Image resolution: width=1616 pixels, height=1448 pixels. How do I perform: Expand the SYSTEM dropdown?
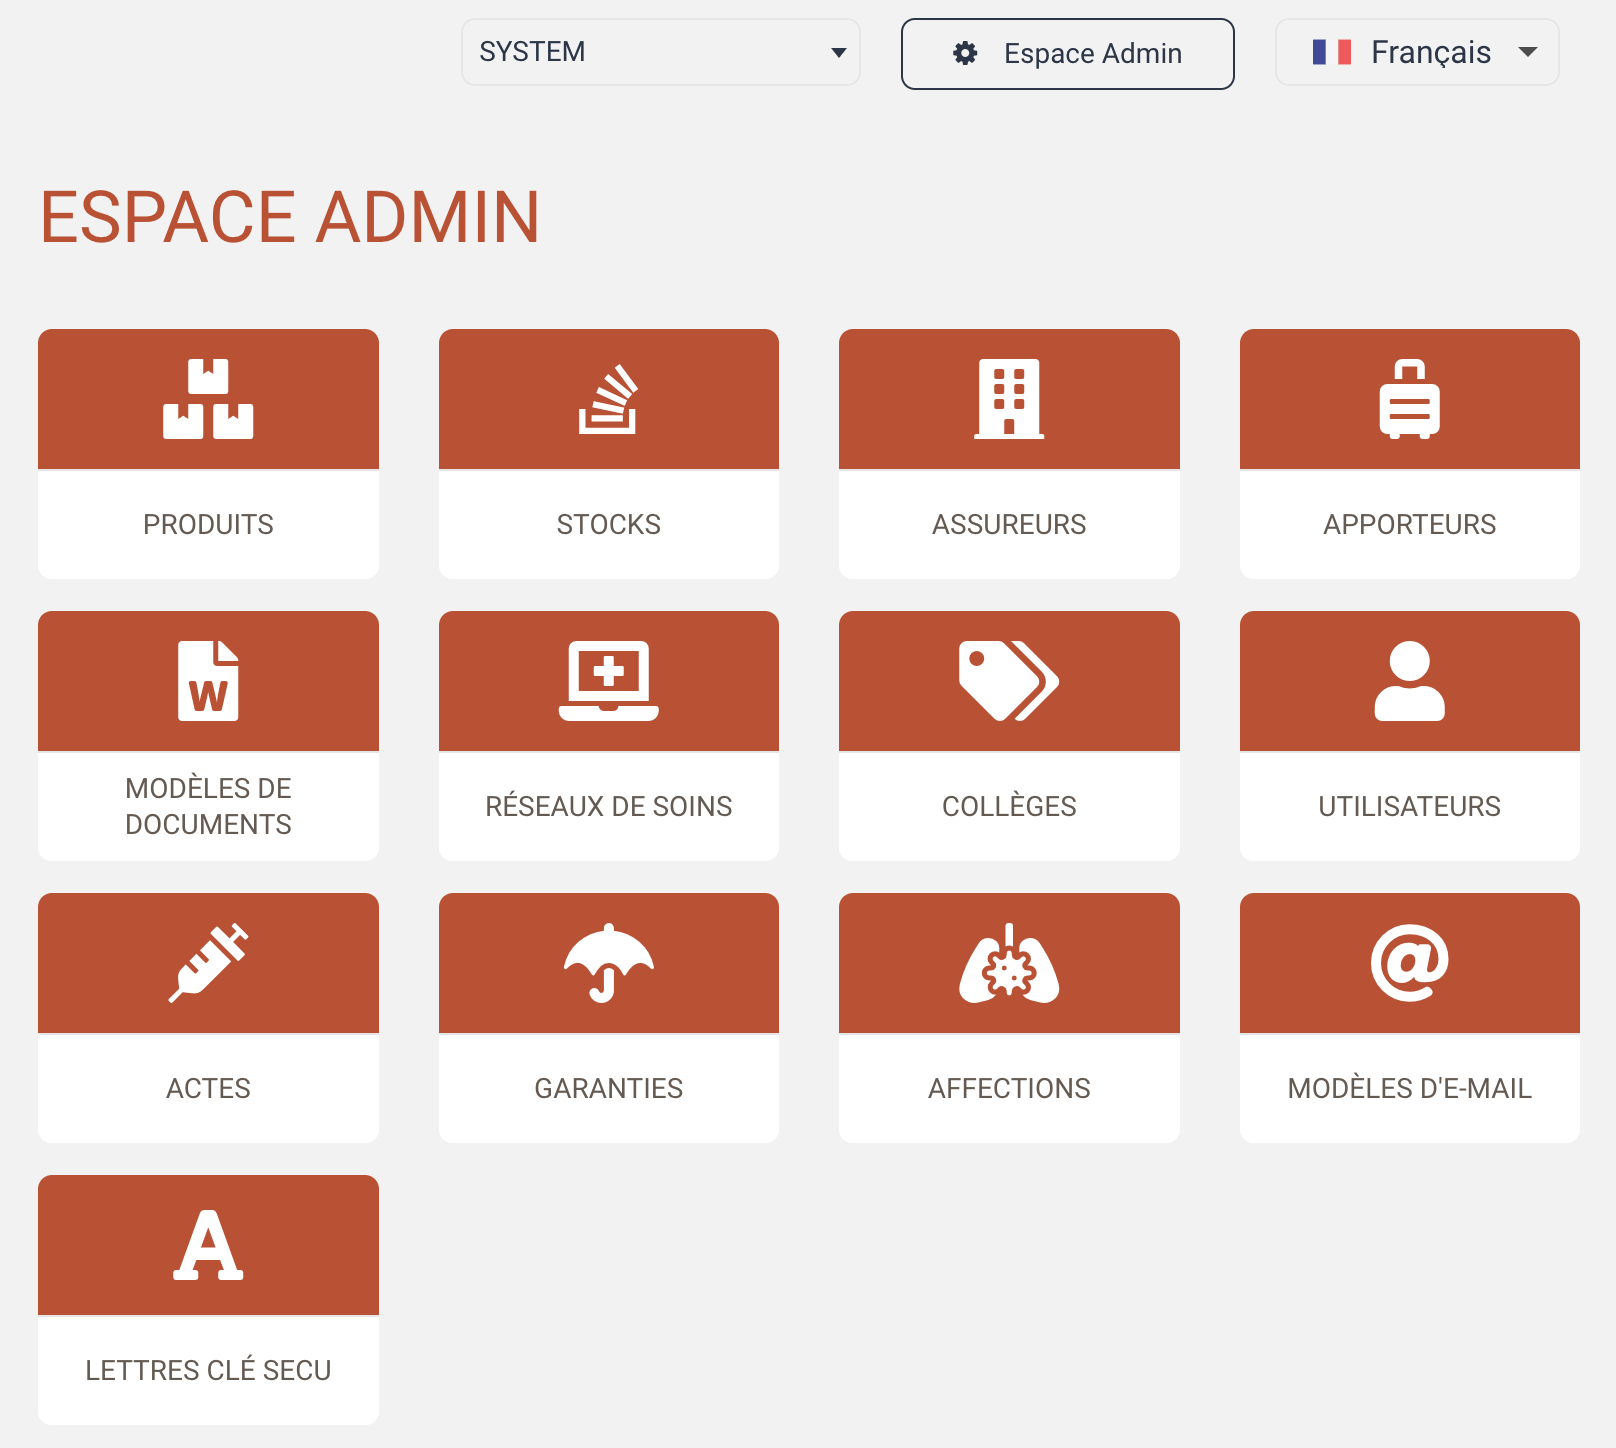(660, 52)
